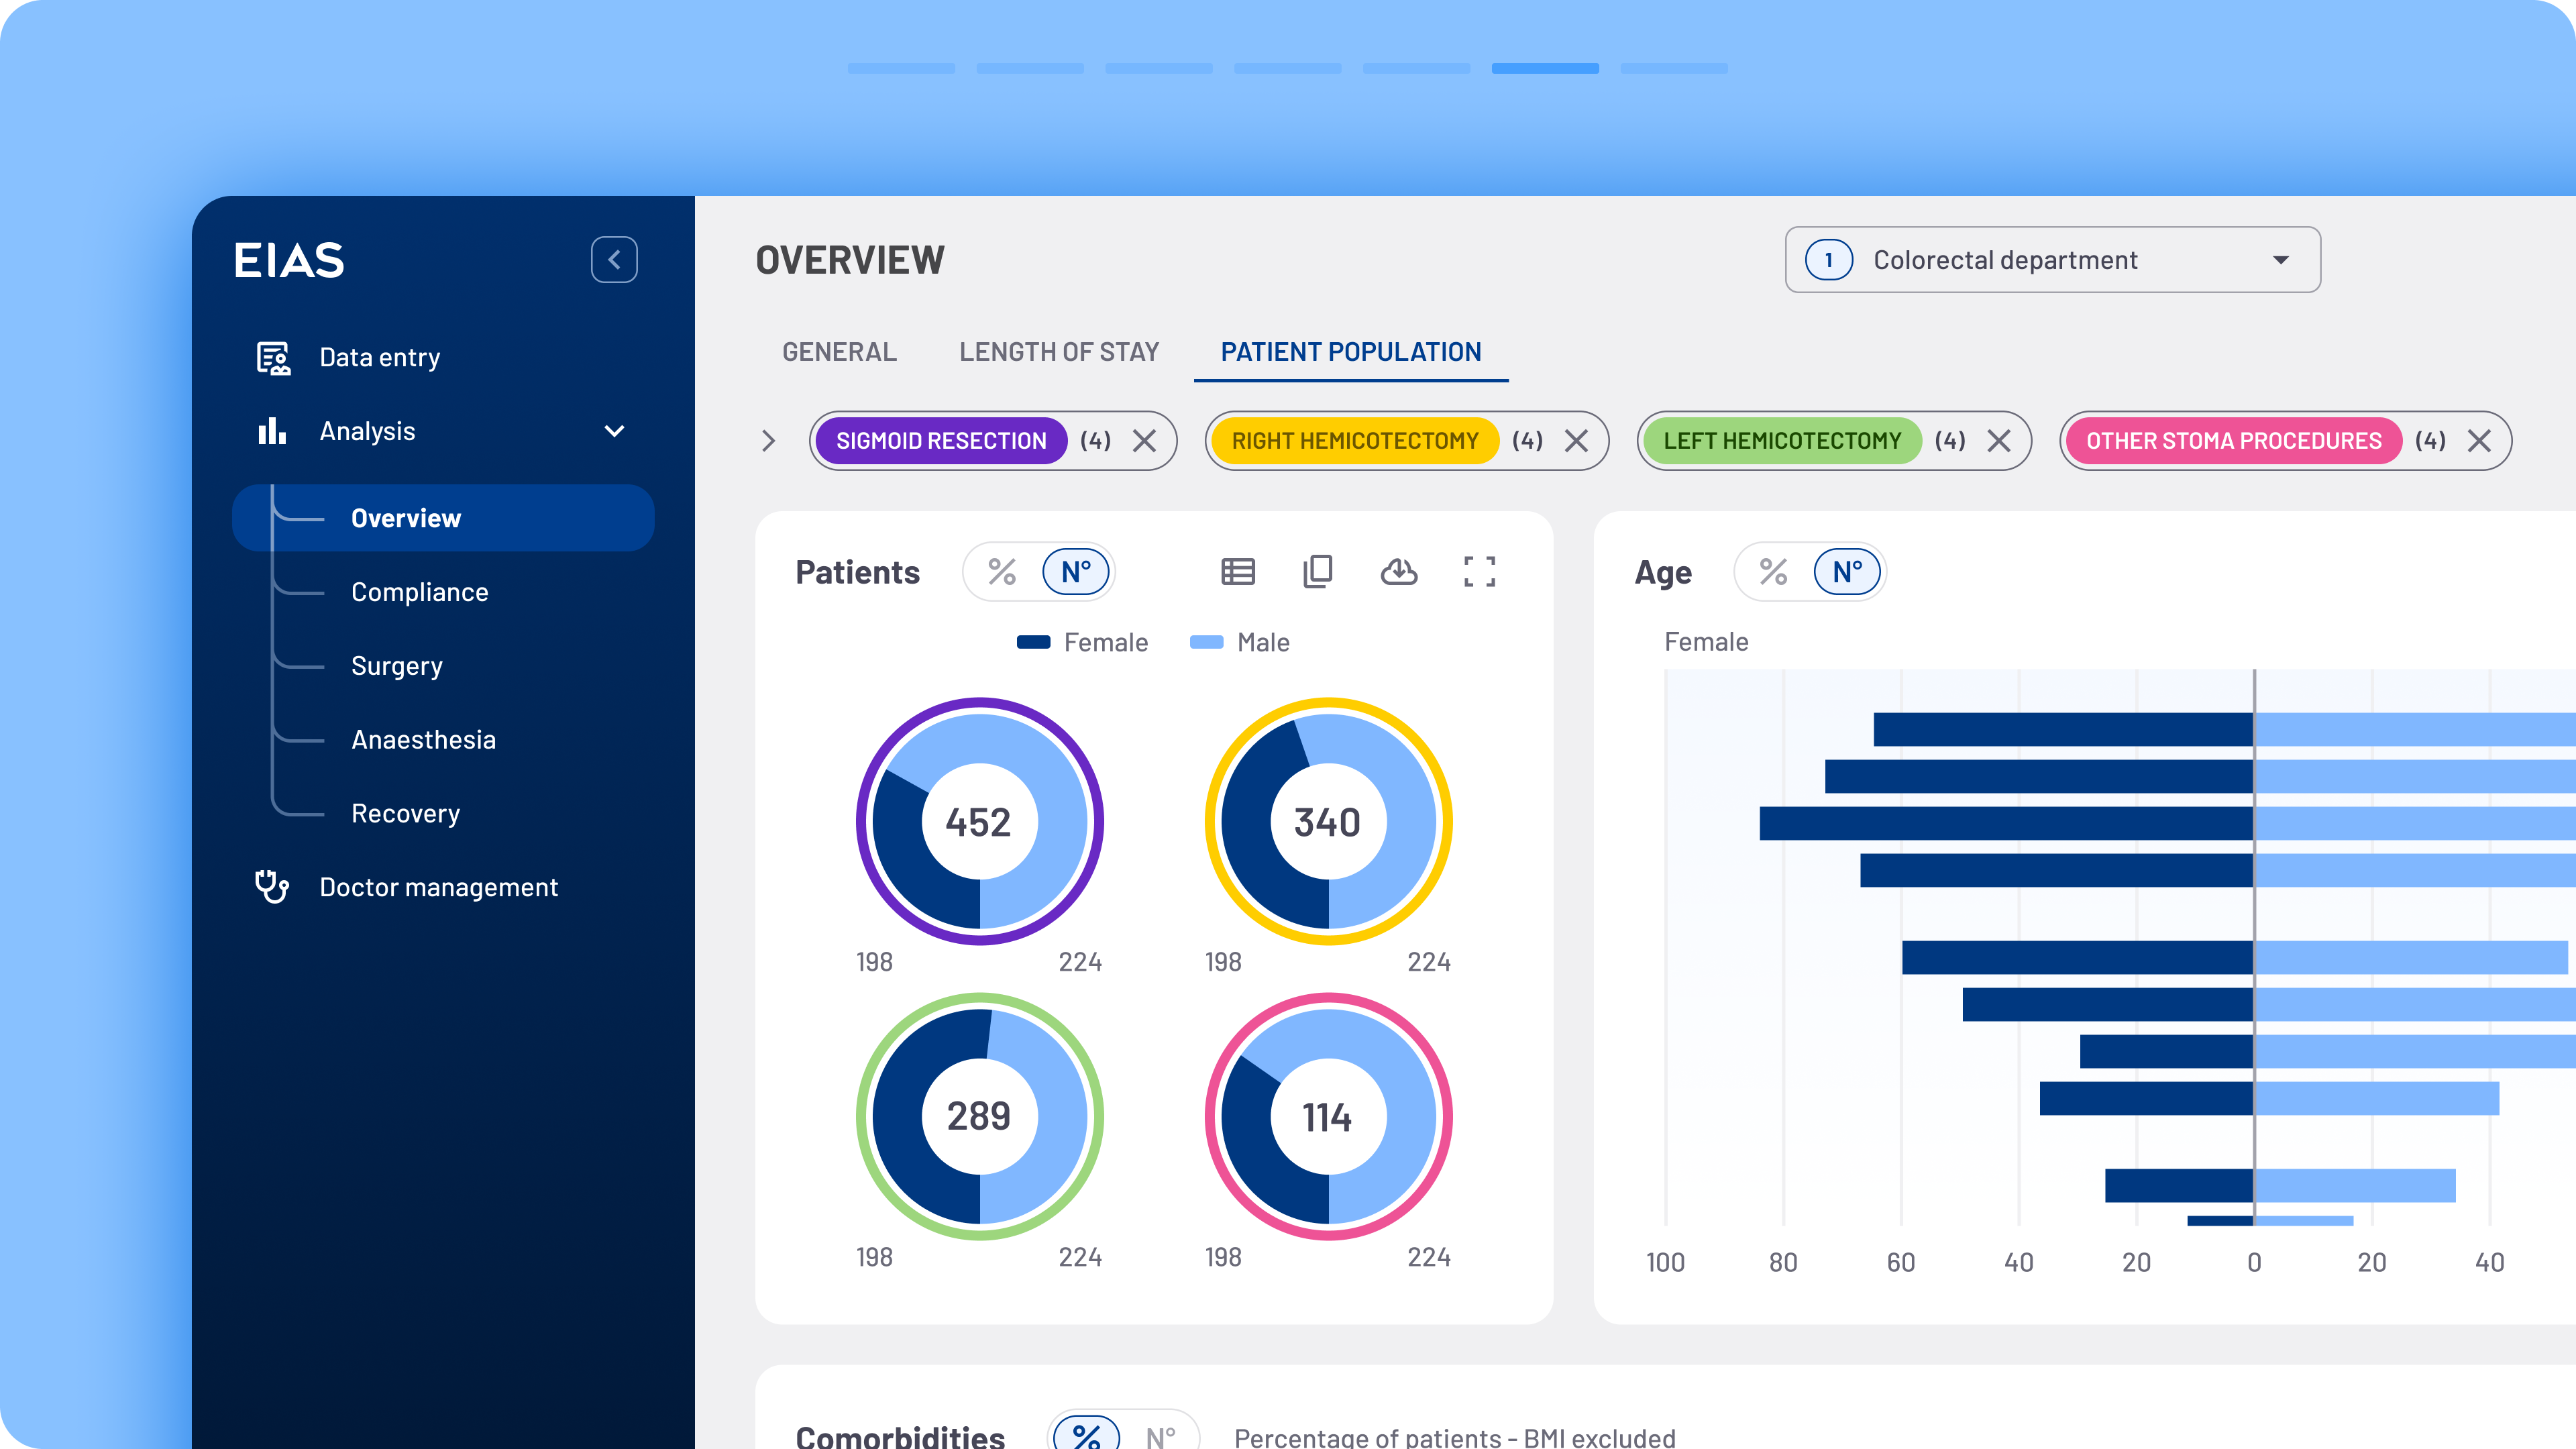
Task: Click the Left Hemicotectomy green tag
Action: click(1782, 441)
